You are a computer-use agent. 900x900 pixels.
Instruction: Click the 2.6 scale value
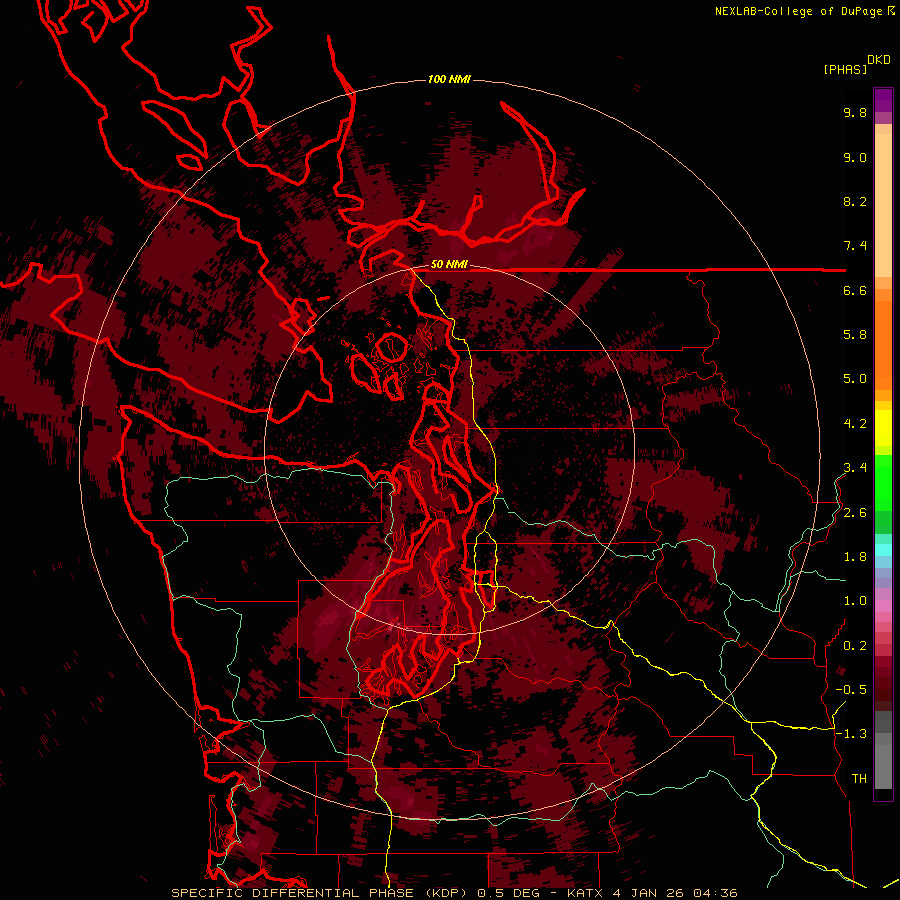click(x=855, y=513)
